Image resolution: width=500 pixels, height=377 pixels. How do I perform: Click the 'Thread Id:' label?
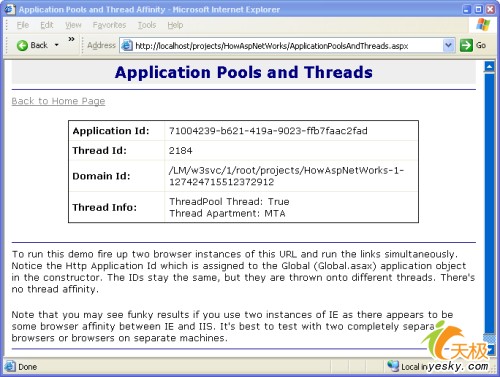click(x=99, y=151)
